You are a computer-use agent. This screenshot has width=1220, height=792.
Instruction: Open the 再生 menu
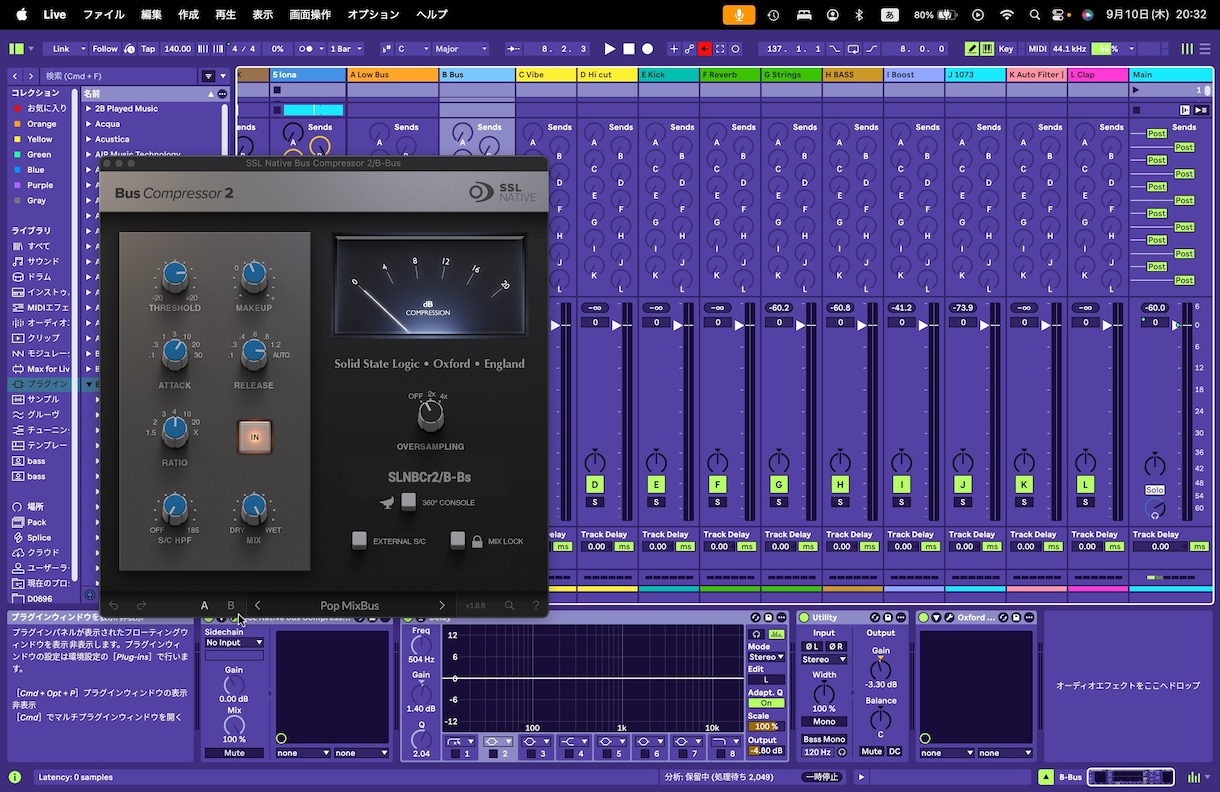tap(226, 14)
